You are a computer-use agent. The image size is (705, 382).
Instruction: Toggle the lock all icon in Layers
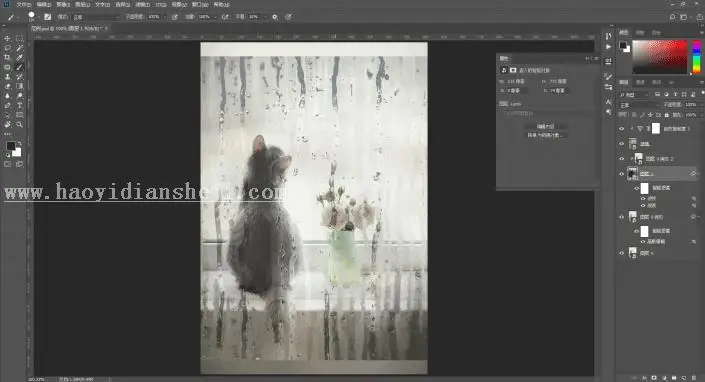tap(666, 115)
